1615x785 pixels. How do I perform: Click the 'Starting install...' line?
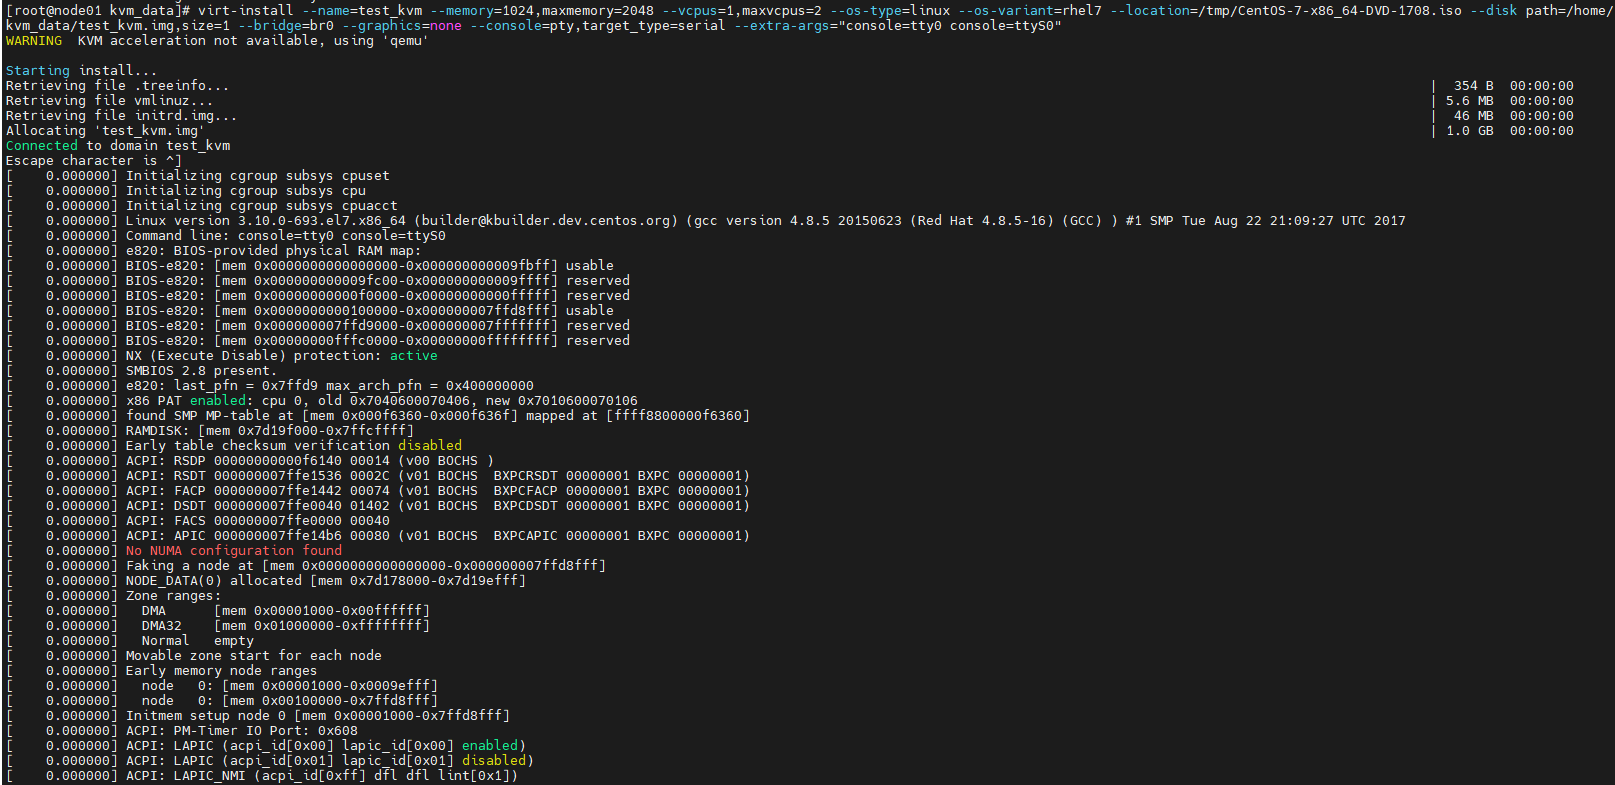(81, 70)
